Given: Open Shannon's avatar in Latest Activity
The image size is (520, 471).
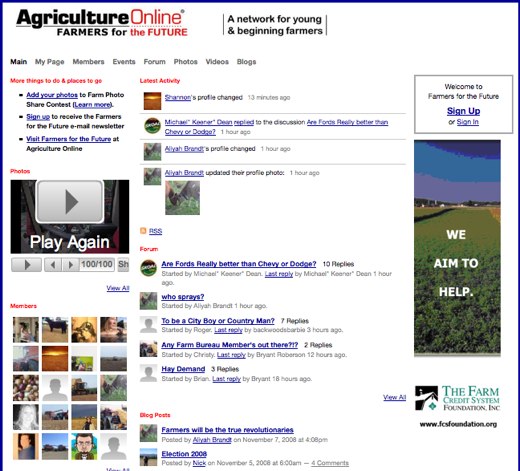Looking at the screenshot, I should pos(152,101).
